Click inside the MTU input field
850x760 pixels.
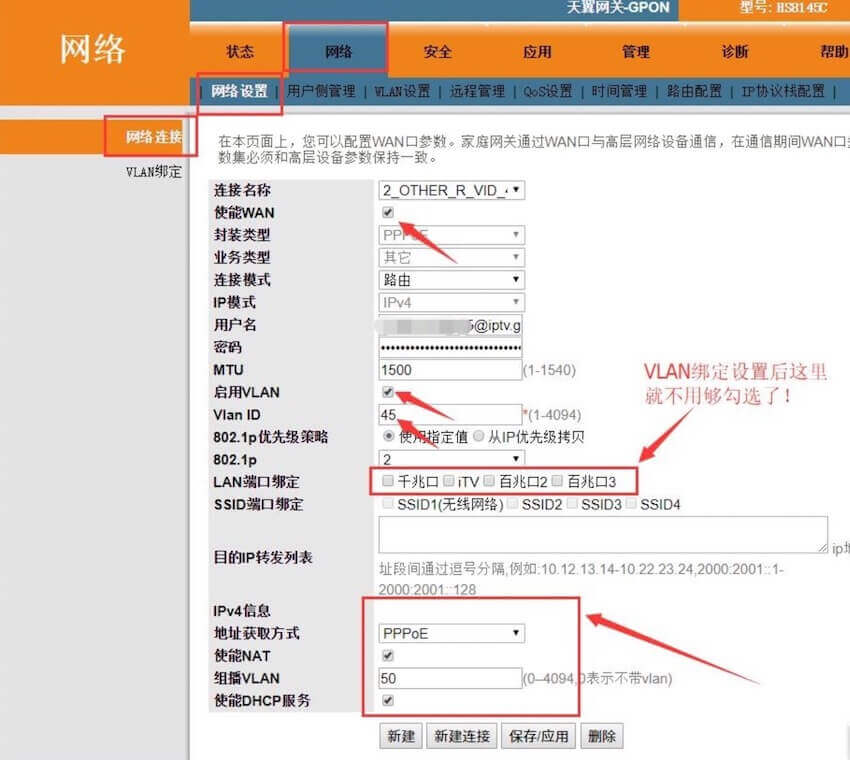click(450, 369)
